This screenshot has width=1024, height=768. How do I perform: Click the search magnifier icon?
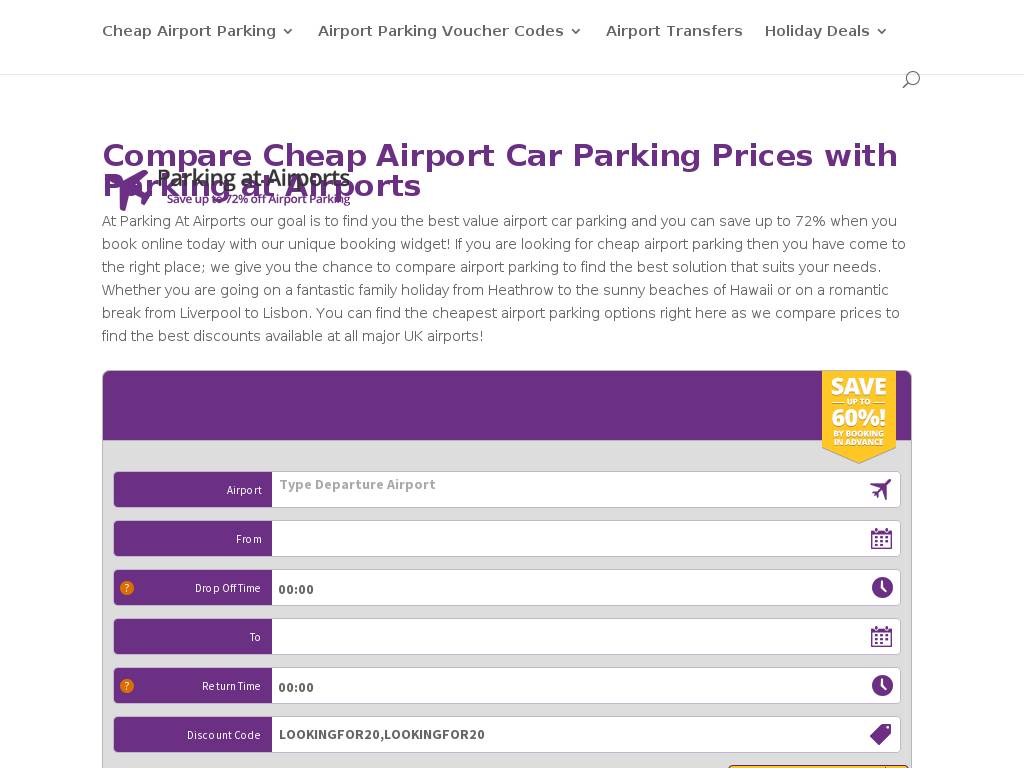click(x=910, y=79)
